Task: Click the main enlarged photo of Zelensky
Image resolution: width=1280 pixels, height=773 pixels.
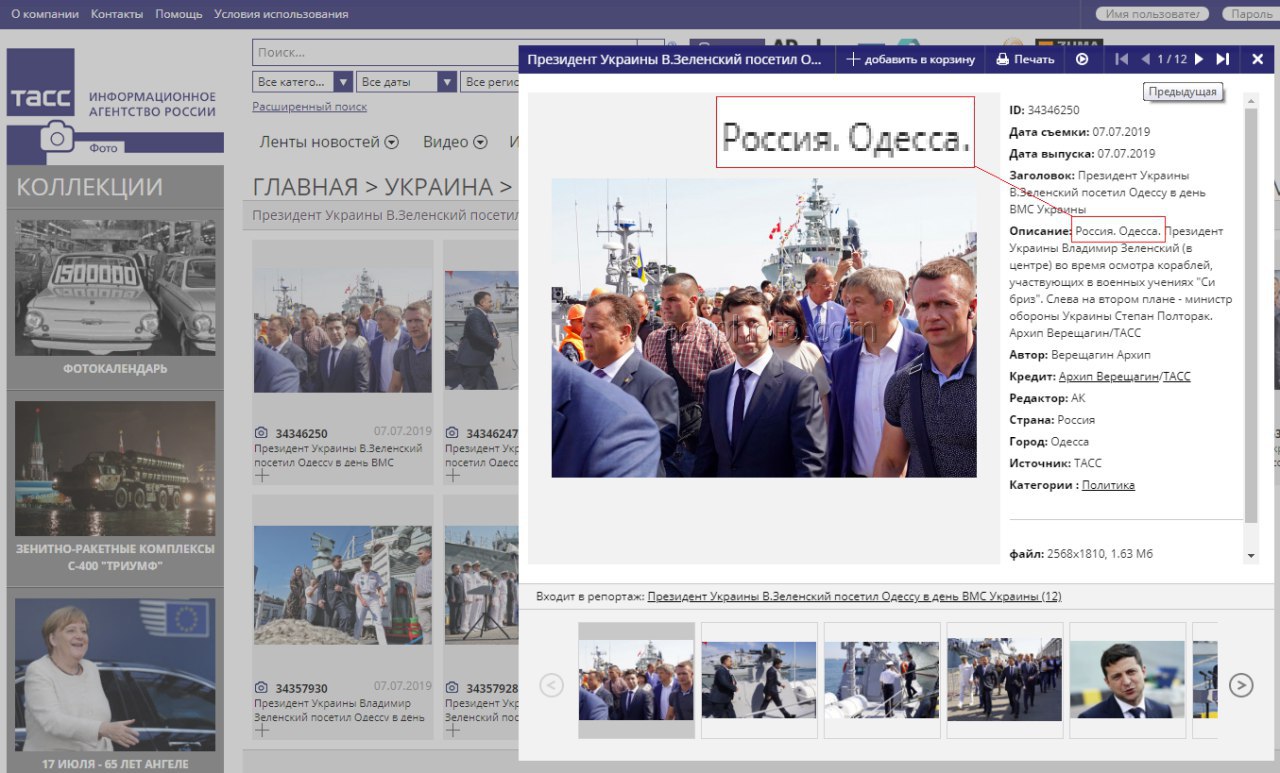Action: tap(764, 327)
